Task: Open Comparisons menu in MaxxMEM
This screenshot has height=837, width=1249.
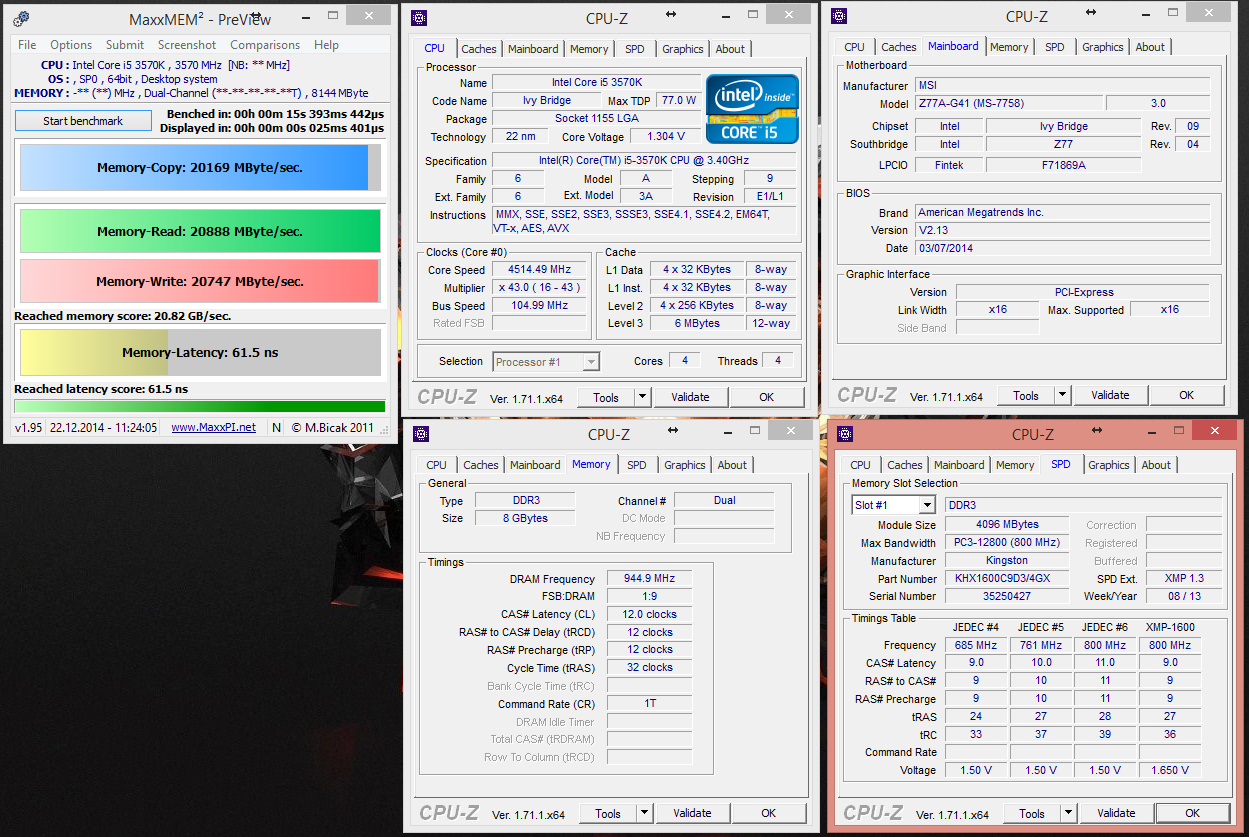Action: [265, 45]
